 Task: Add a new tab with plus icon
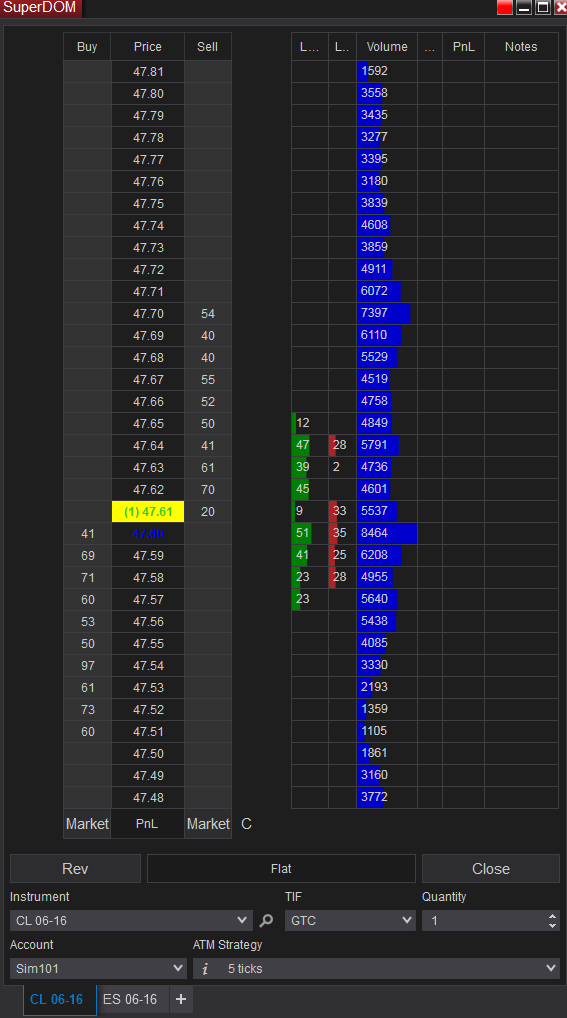(x=181, y=999)
